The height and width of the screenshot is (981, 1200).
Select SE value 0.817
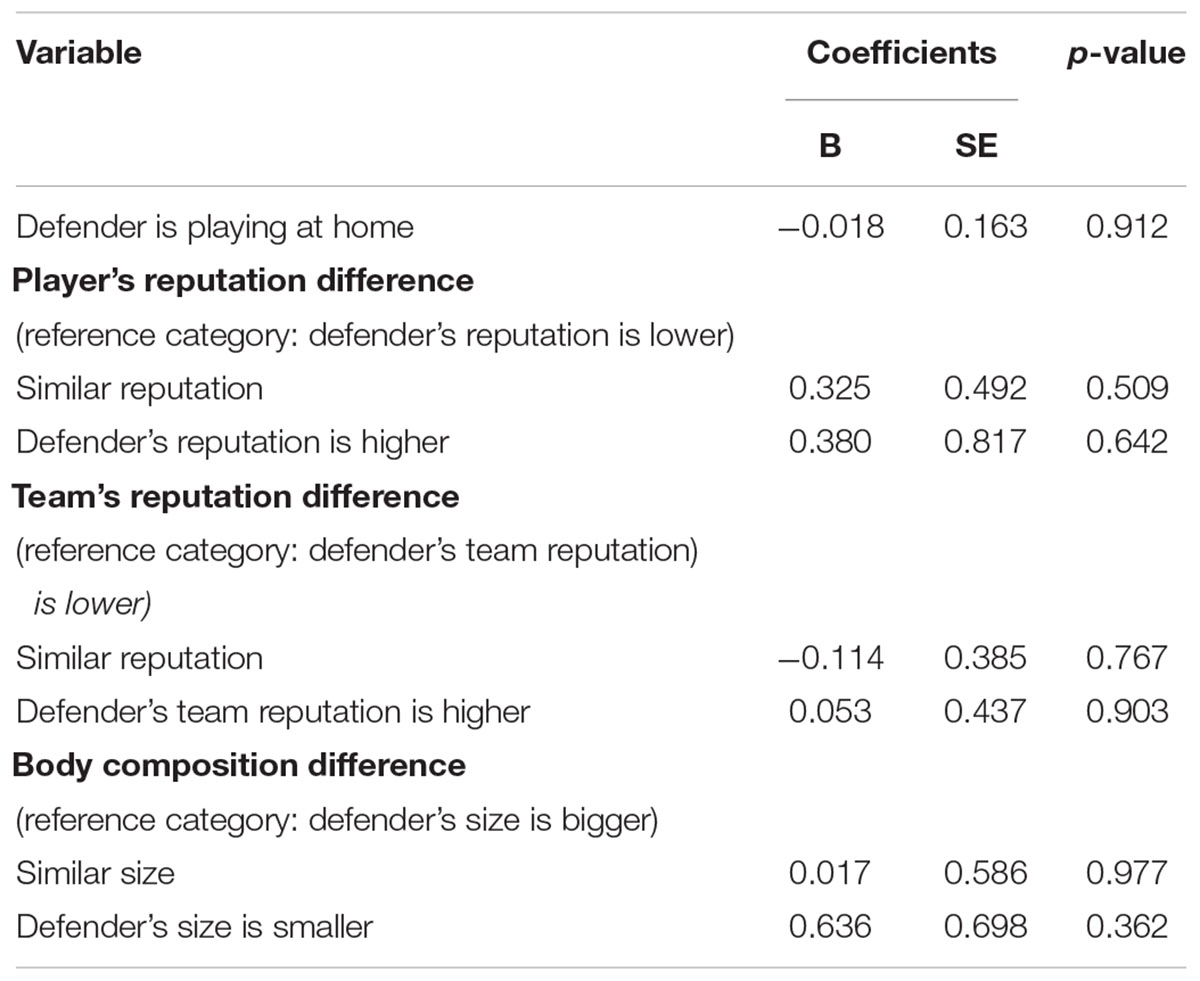(x=985, y=441)
